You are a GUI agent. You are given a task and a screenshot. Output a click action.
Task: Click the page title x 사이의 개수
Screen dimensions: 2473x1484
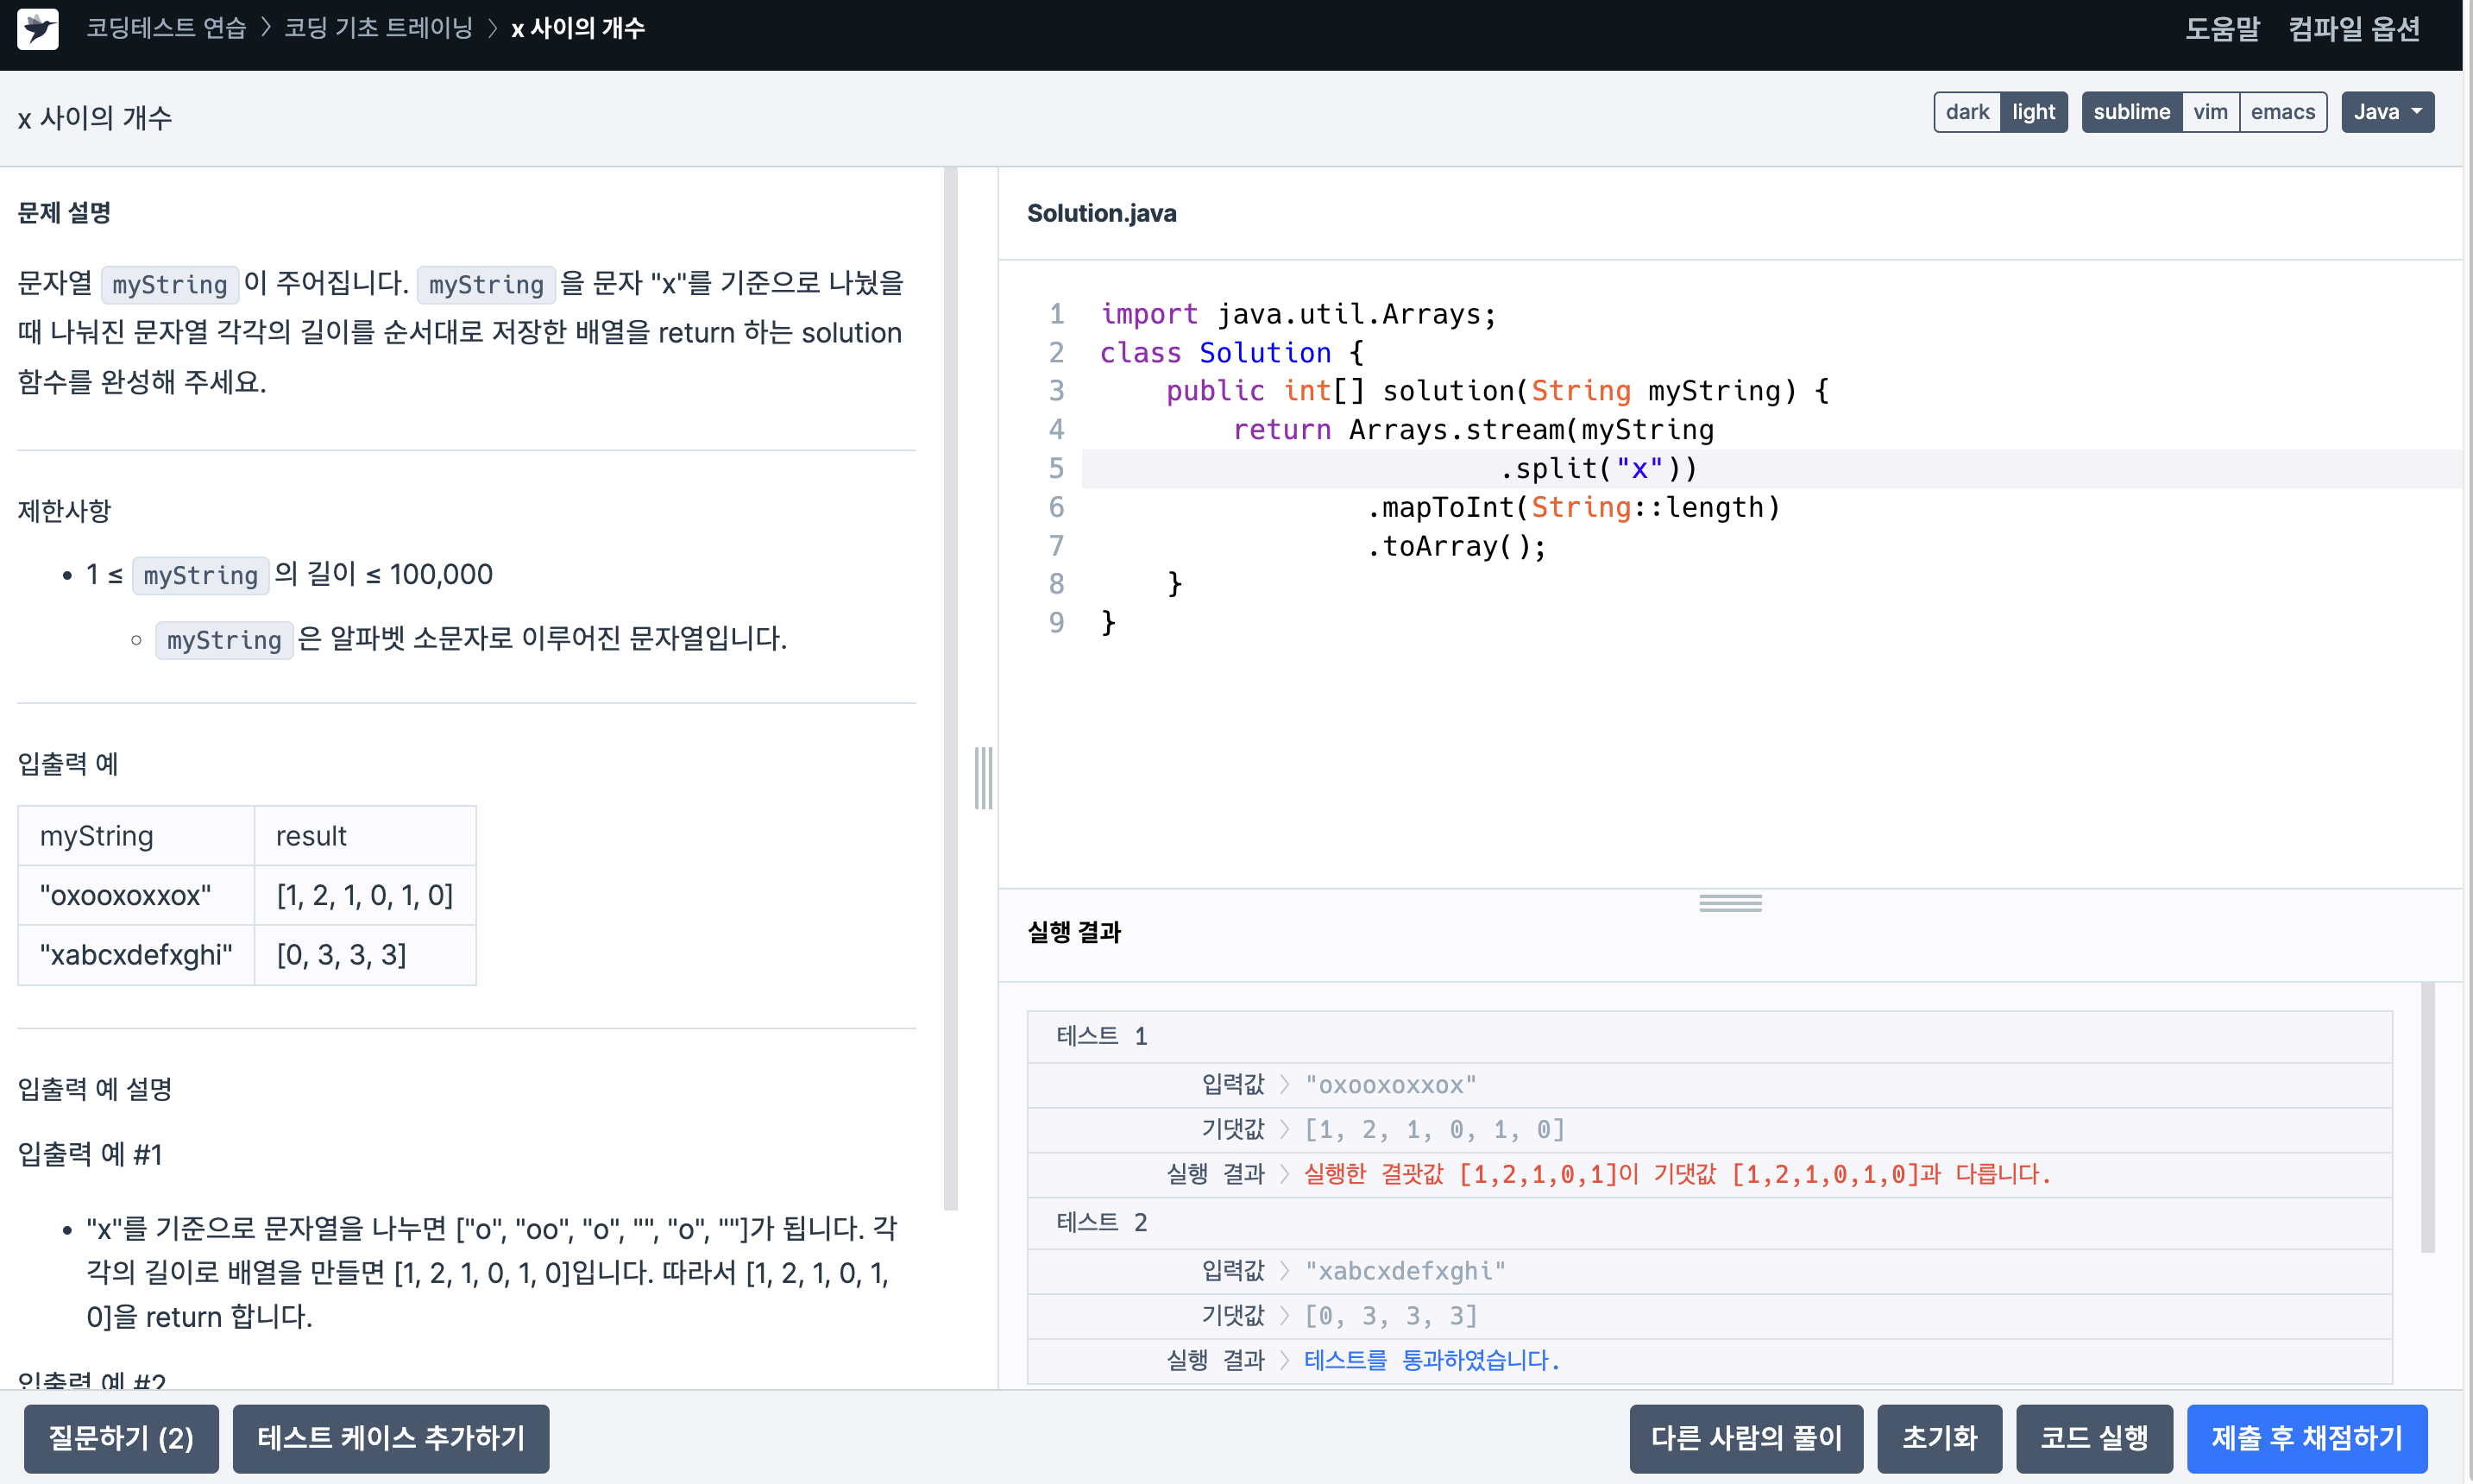[x=94, y=118]
